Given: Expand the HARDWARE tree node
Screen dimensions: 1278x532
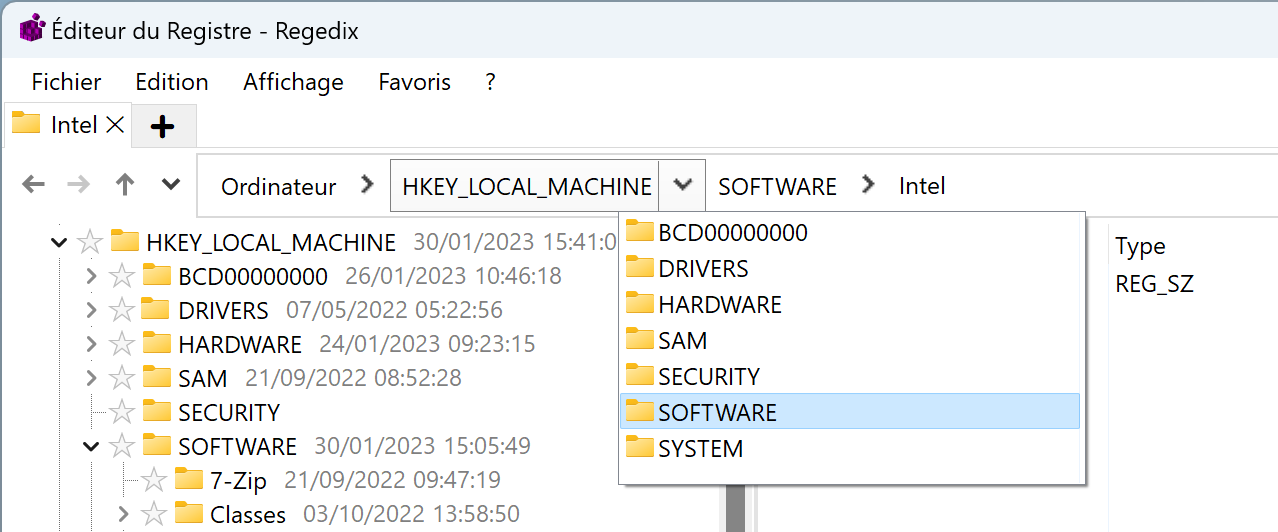Looking at the screenshot, I should [91, 344].
